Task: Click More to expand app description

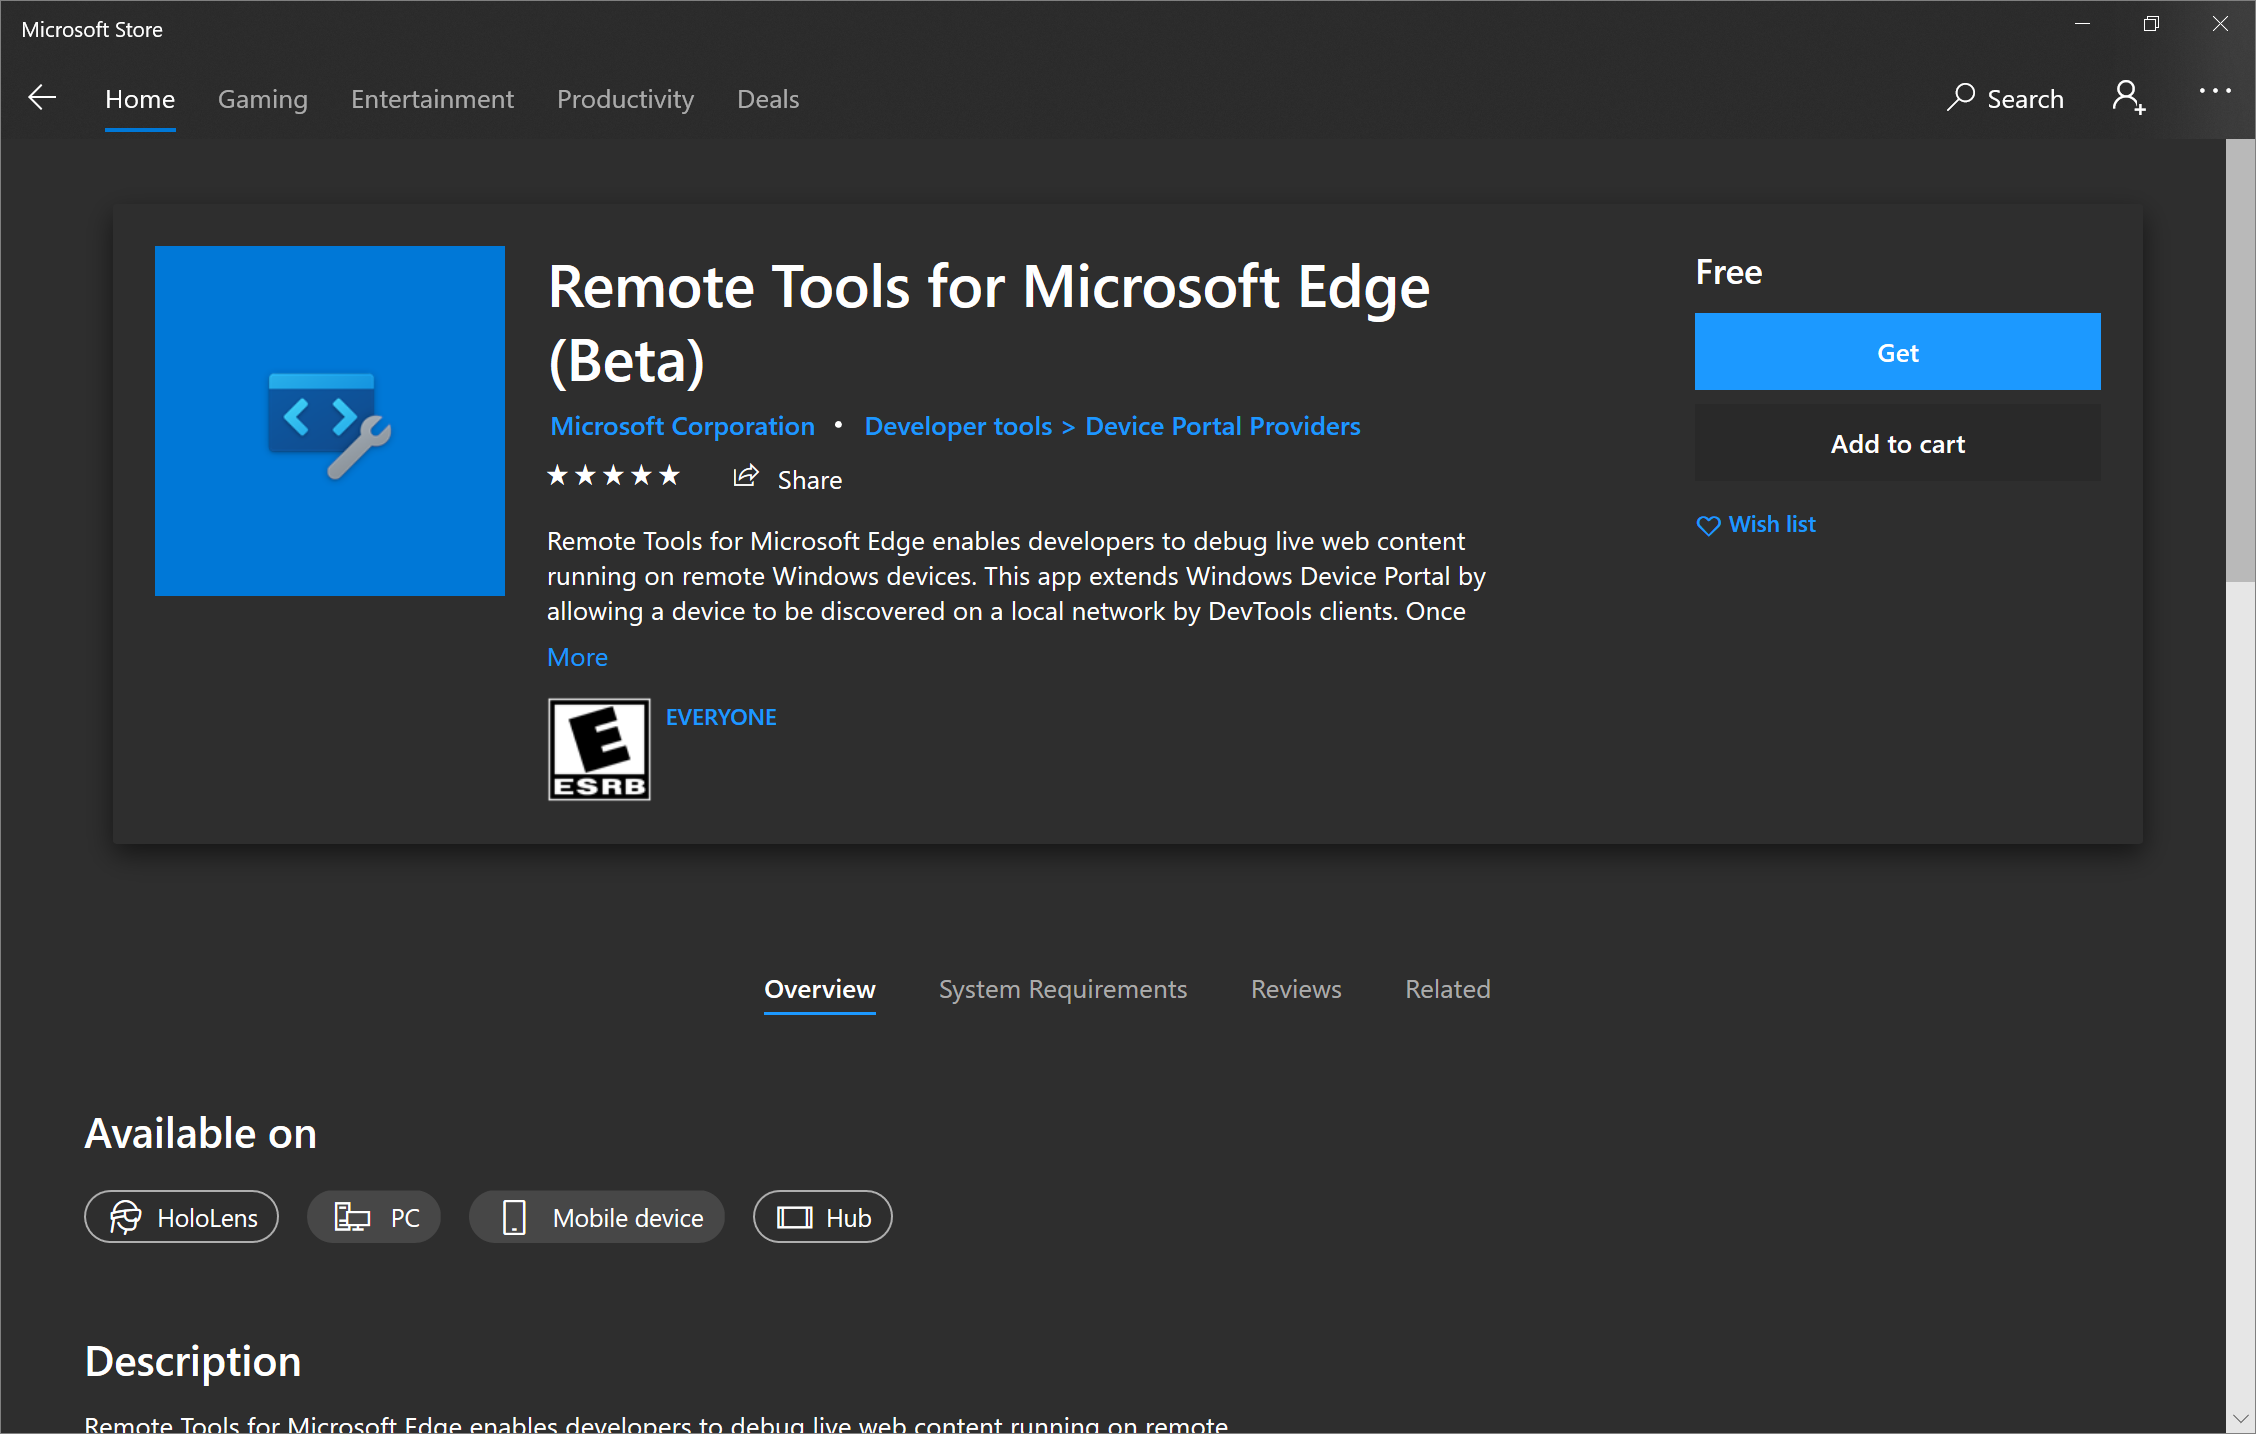Action: coord(577,656)
